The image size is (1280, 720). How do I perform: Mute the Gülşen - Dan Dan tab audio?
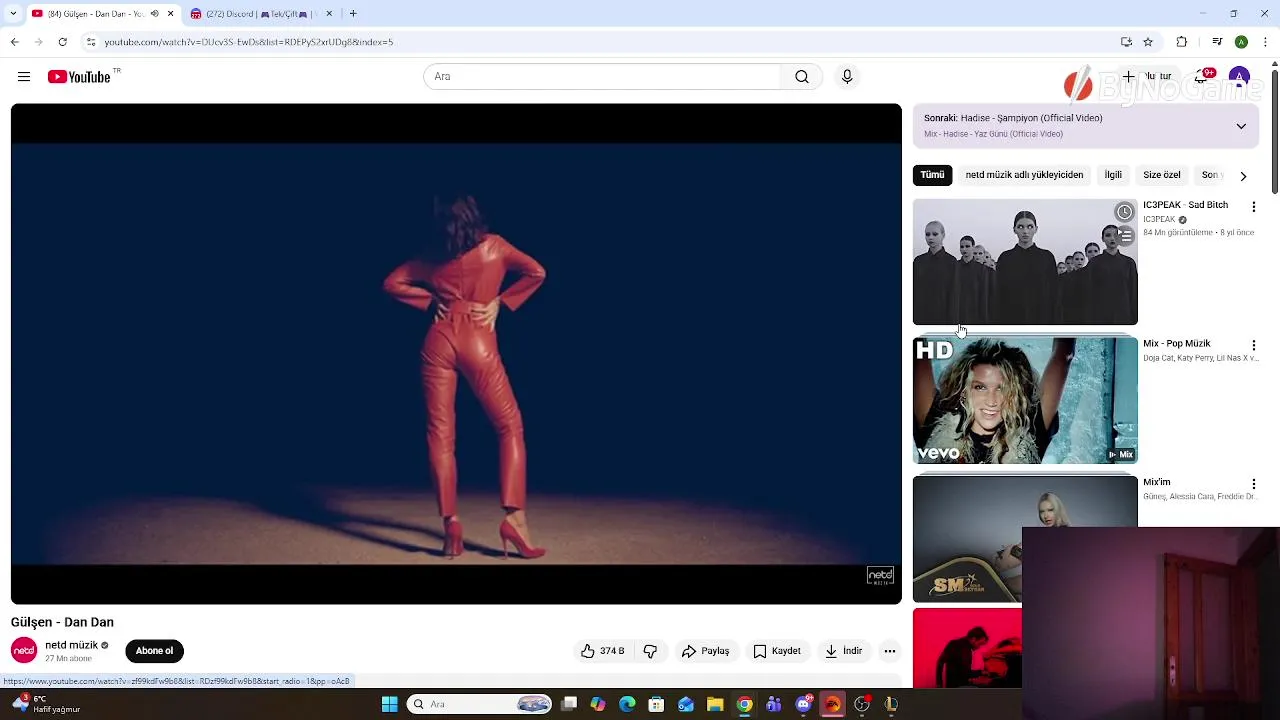point(154,14)
